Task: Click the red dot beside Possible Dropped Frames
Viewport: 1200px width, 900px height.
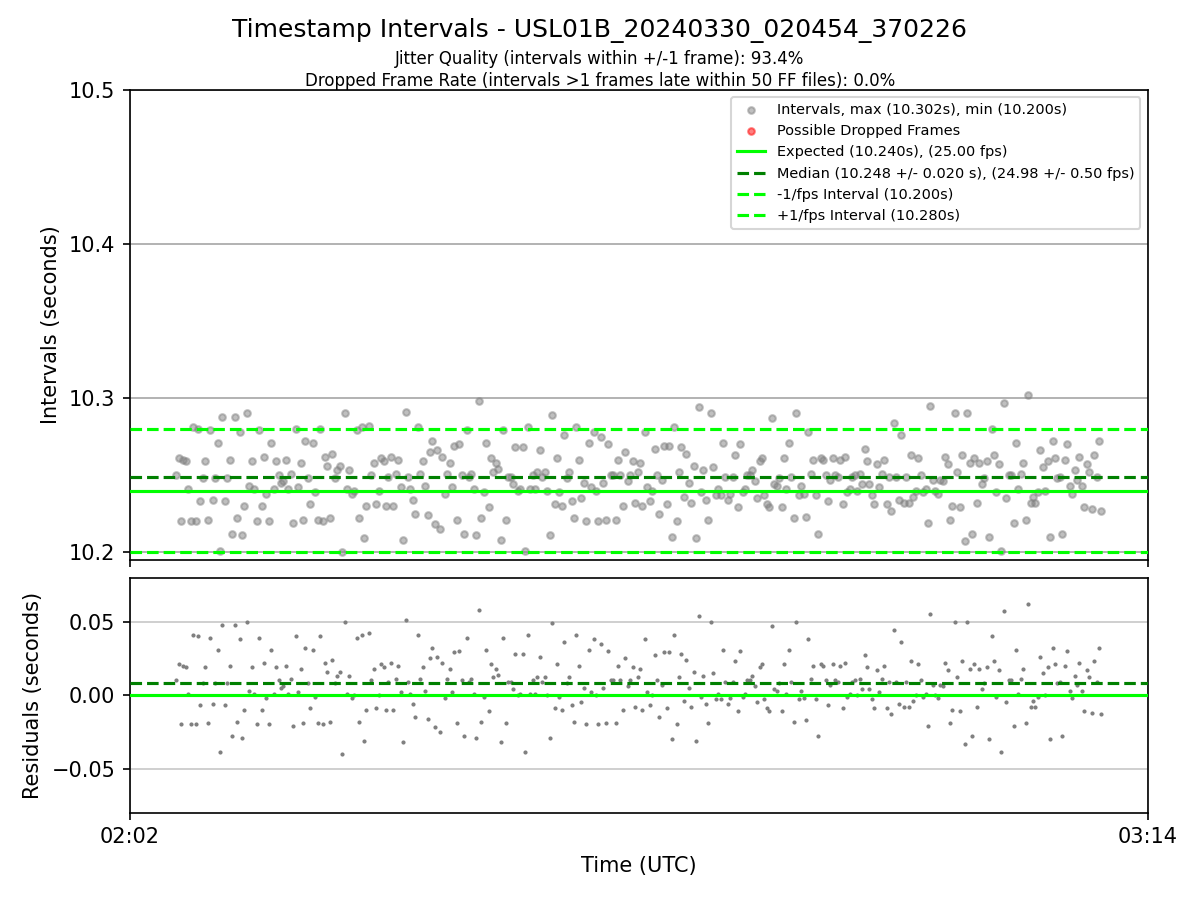Action: [x=752, y=130]
